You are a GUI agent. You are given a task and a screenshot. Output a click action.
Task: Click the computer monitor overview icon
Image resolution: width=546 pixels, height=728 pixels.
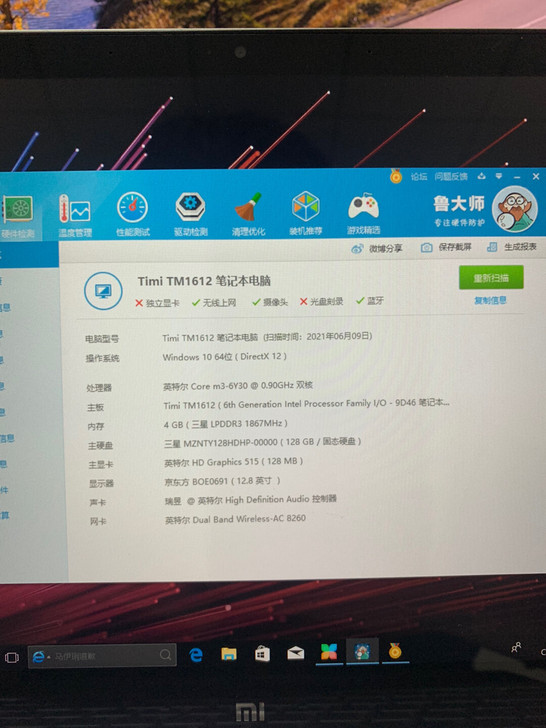point(103,291)
